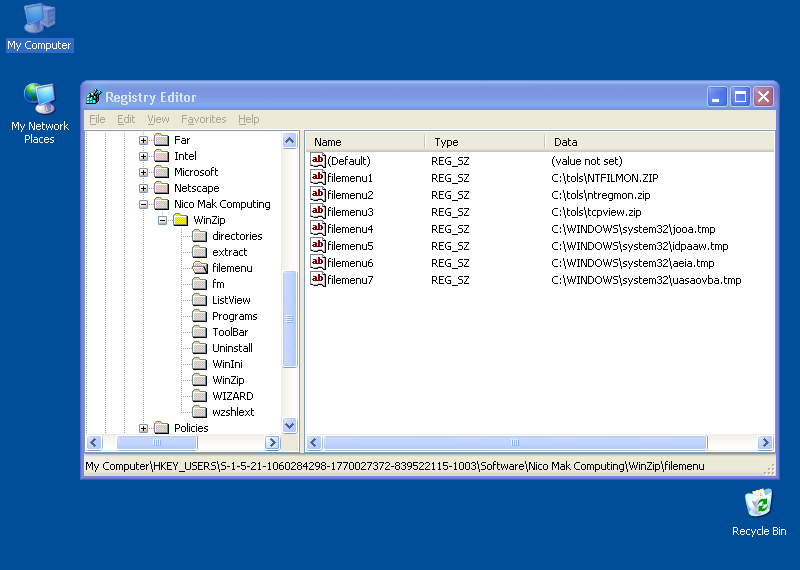Select the ListView key label in the tree
Screen dimensions: 800x570
tap(231, 300)
